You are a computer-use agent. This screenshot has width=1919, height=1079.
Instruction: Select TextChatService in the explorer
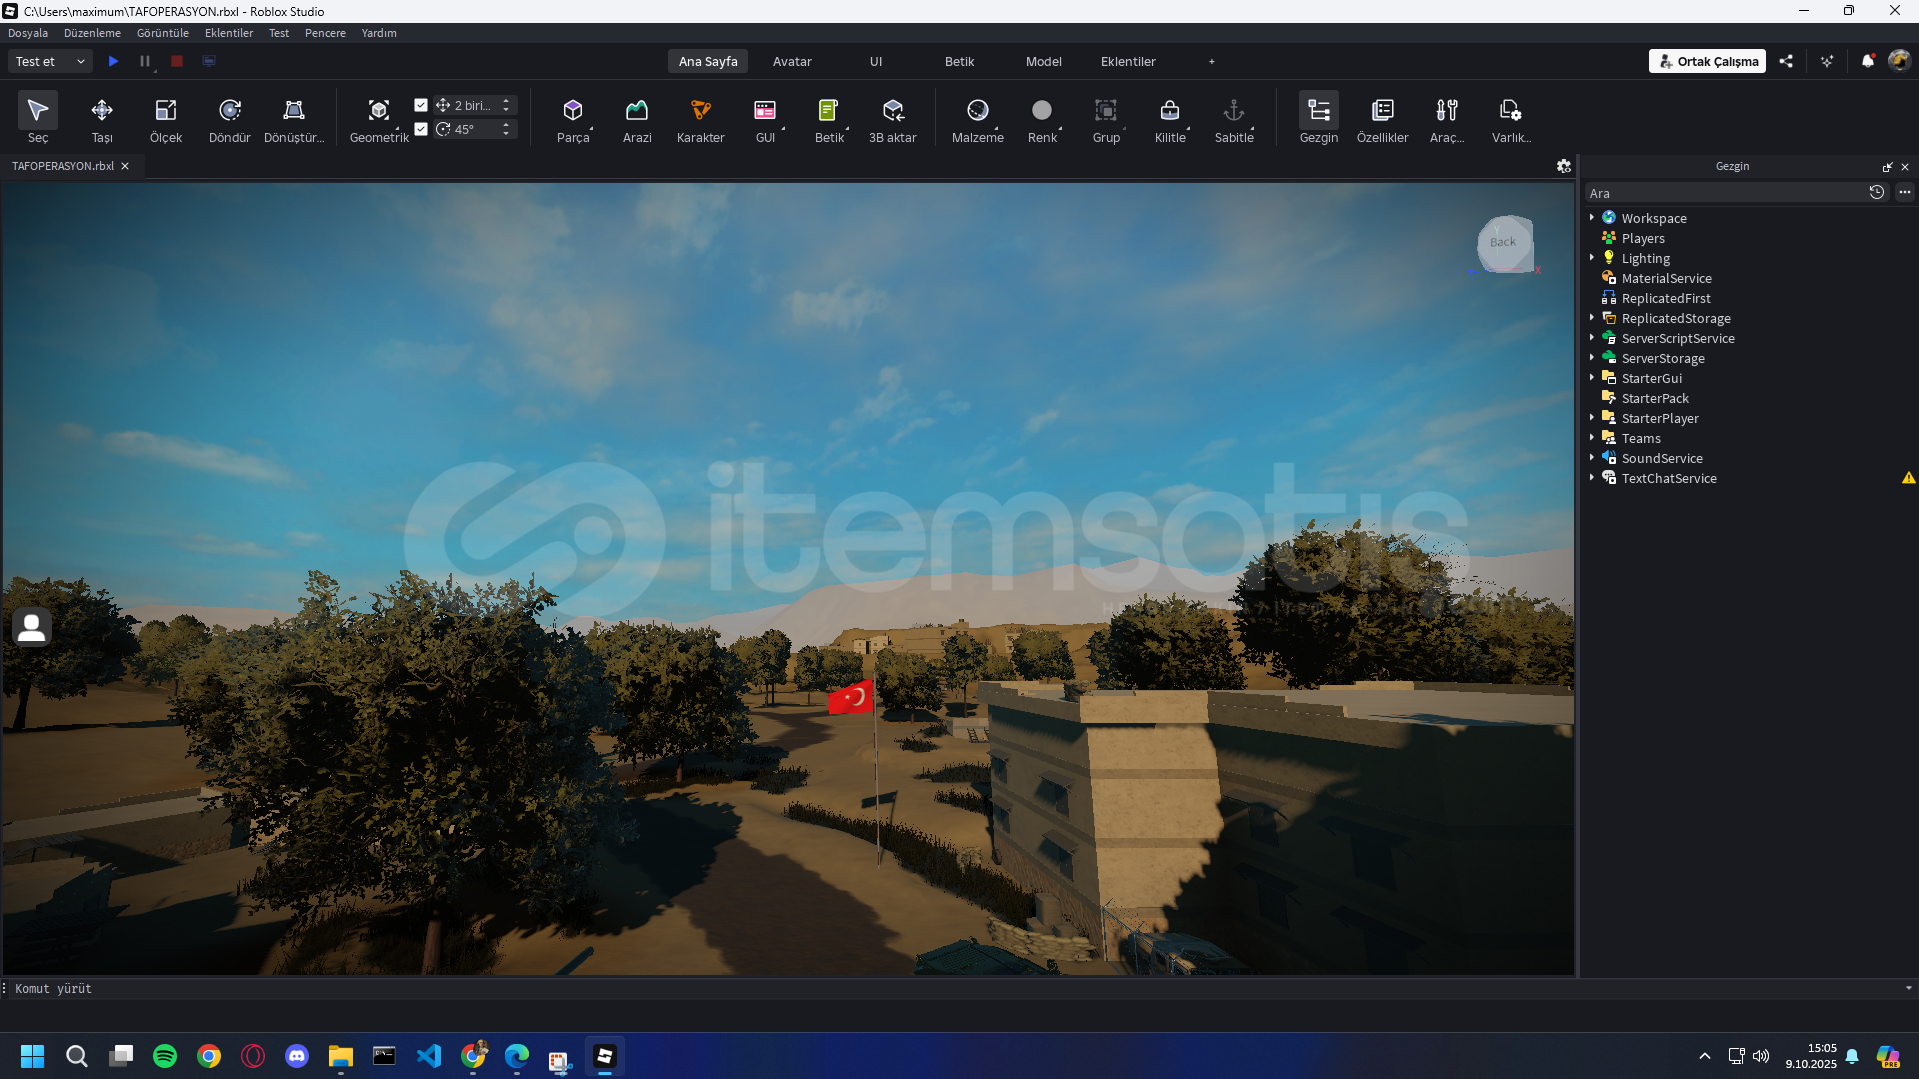click(x=1669, y=478)
